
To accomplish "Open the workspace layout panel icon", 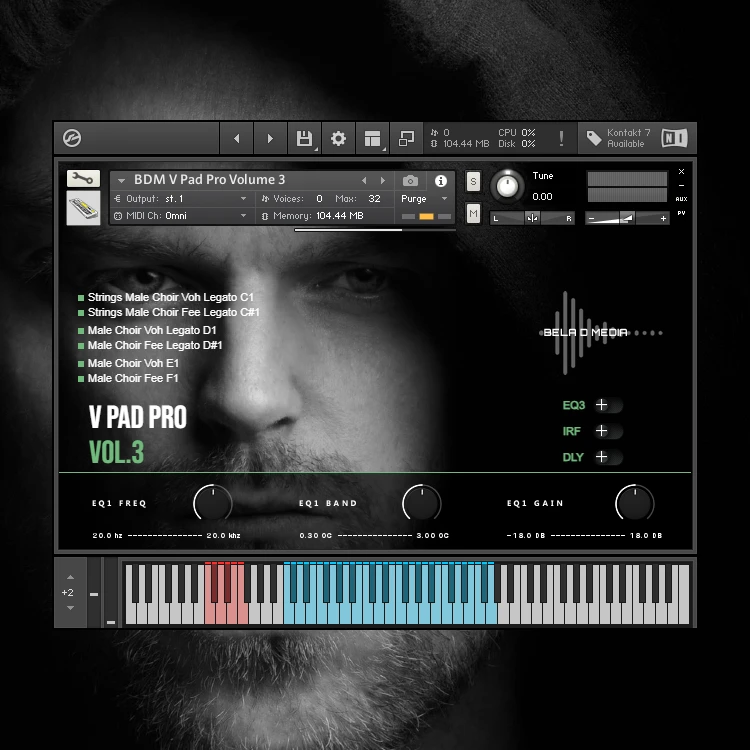I will [372, 138].
